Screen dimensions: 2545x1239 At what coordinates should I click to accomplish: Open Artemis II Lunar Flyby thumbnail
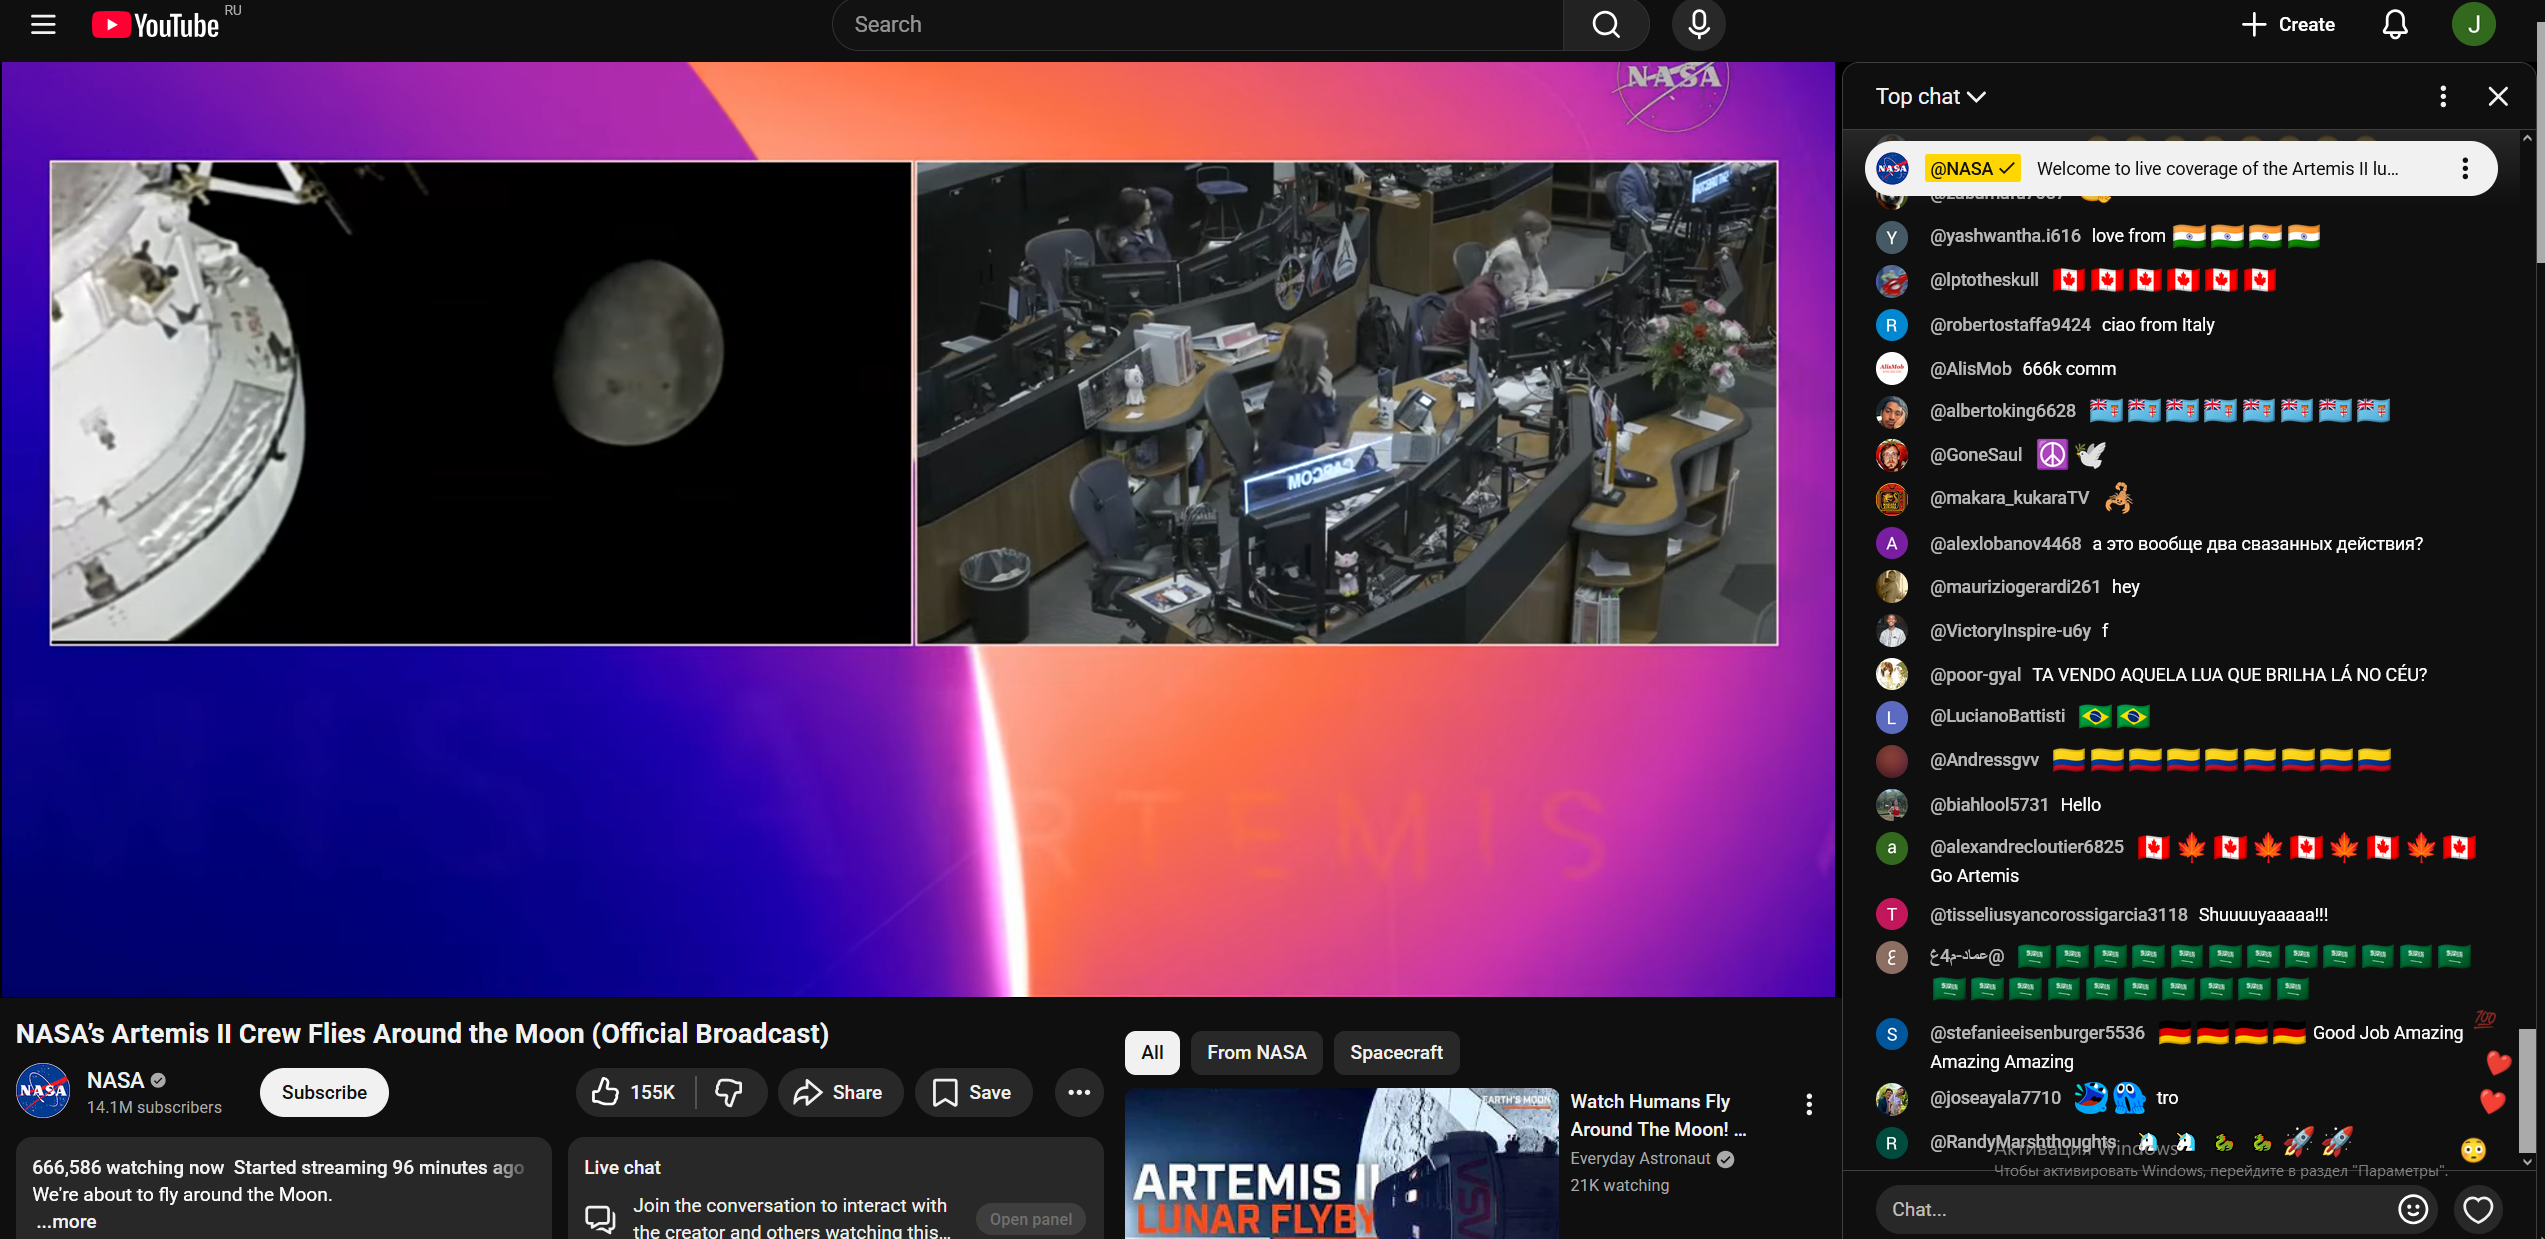[x=1341, y=1163]
